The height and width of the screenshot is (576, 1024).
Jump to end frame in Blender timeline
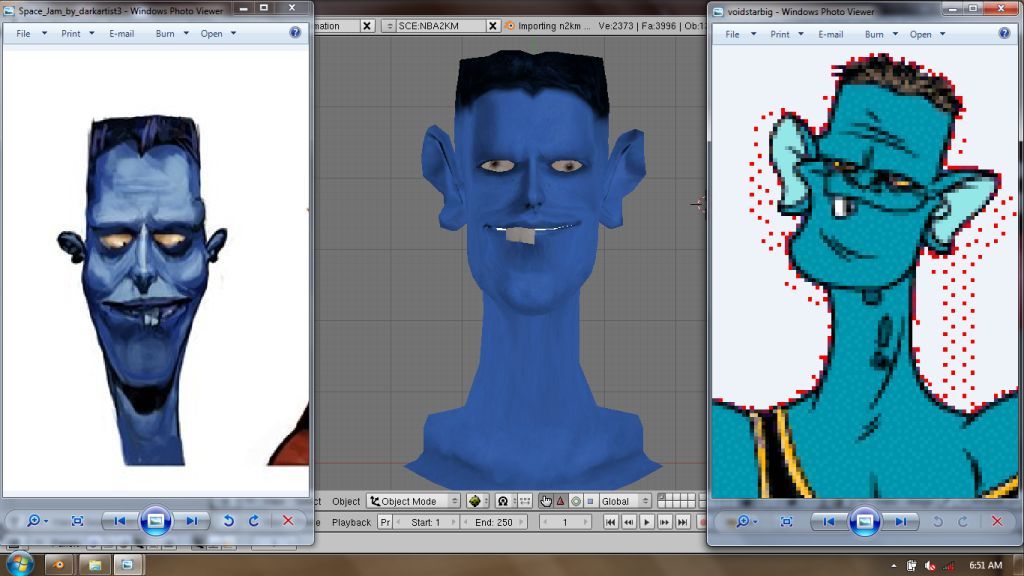tap(682, 522)
